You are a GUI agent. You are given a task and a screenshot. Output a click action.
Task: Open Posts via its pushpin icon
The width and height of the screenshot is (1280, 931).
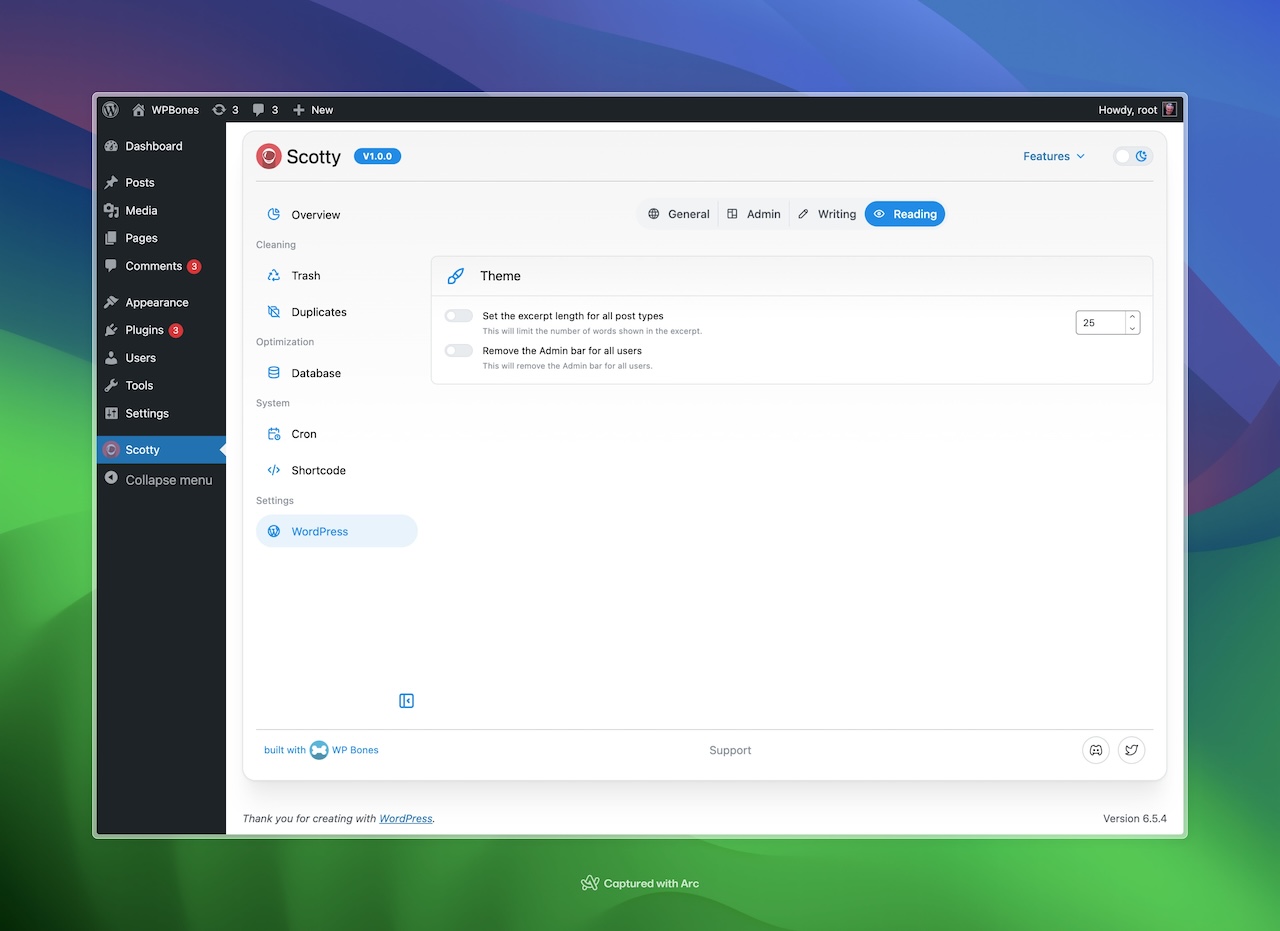coord(111,183)
